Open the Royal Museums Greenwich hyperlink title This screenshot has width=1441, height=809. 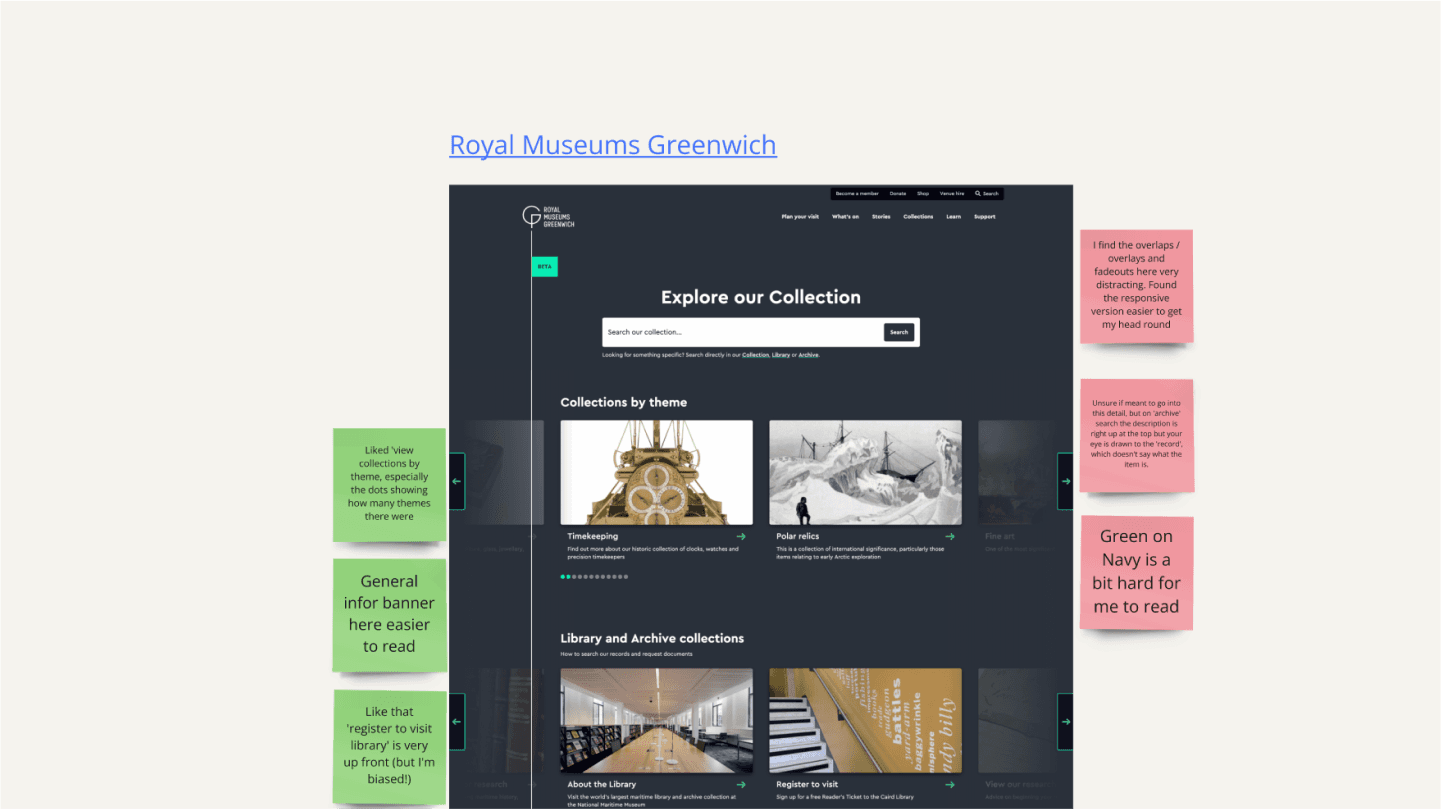pos(613,145)
